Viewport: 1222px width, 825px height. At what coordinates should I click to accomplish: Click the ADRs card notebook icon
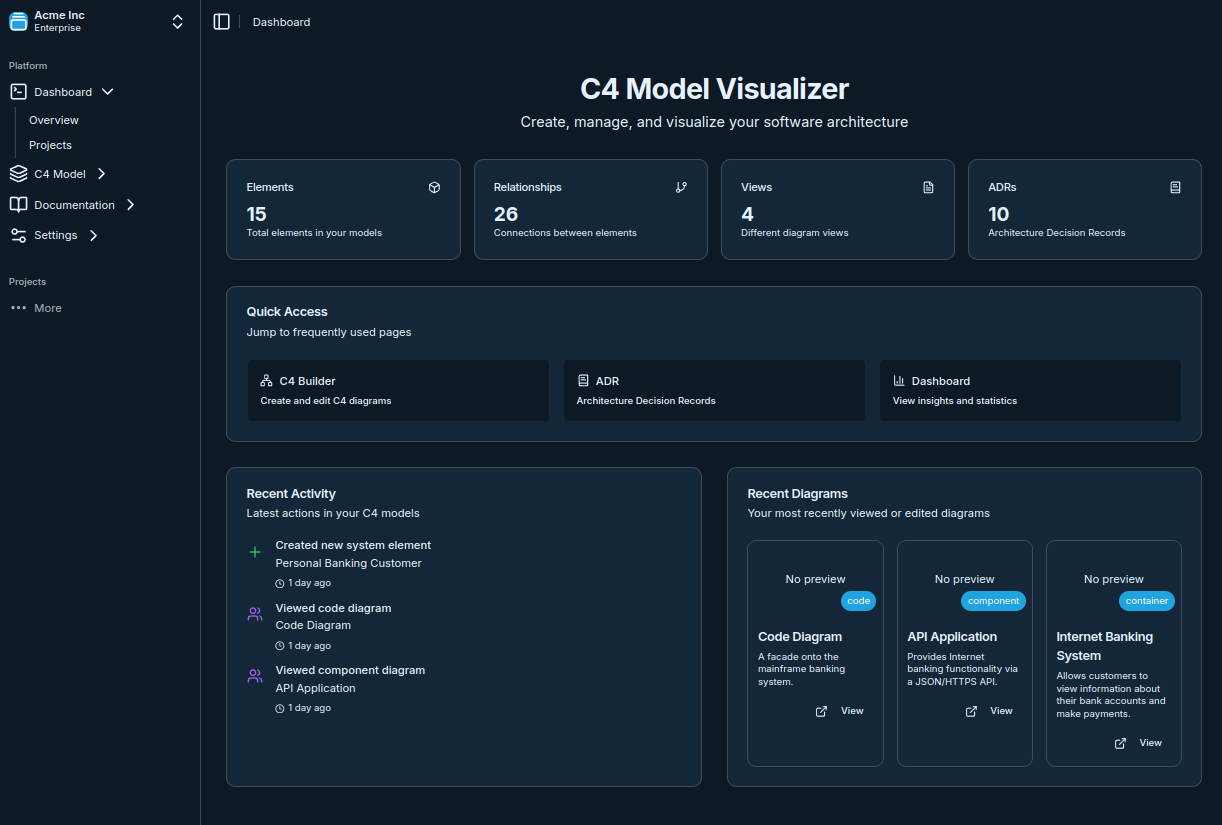tap(1175, 187)
